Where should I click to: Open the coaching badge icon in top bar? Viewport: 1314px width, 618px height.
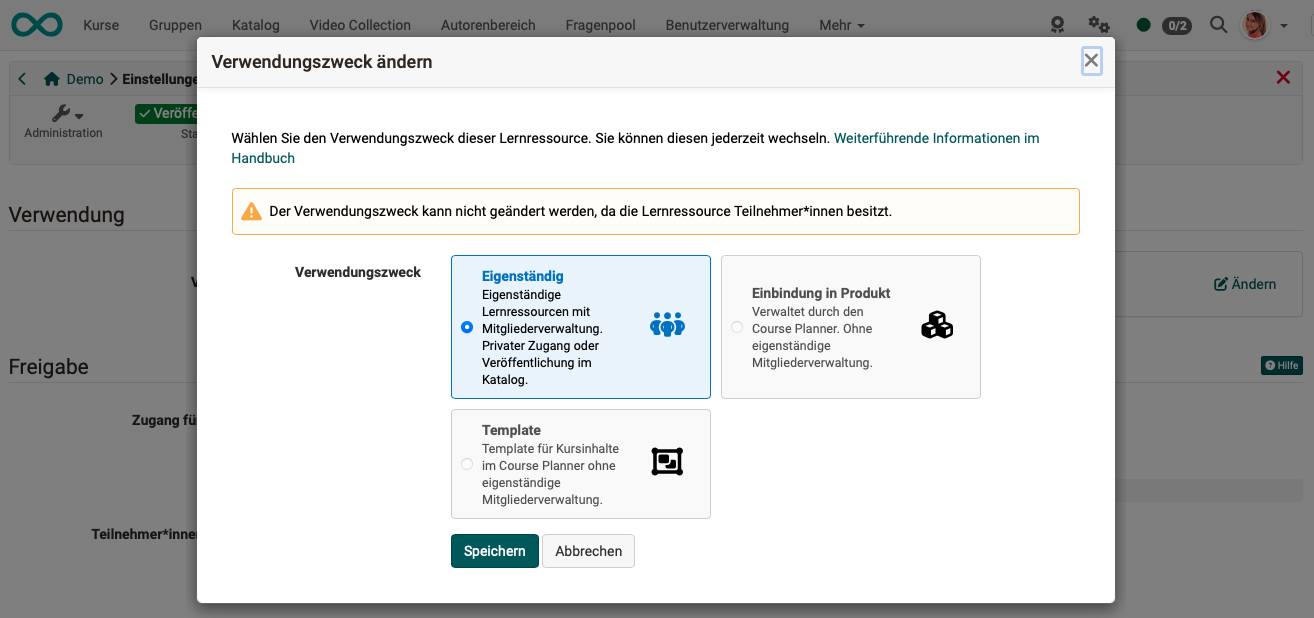coord(1057,24)
